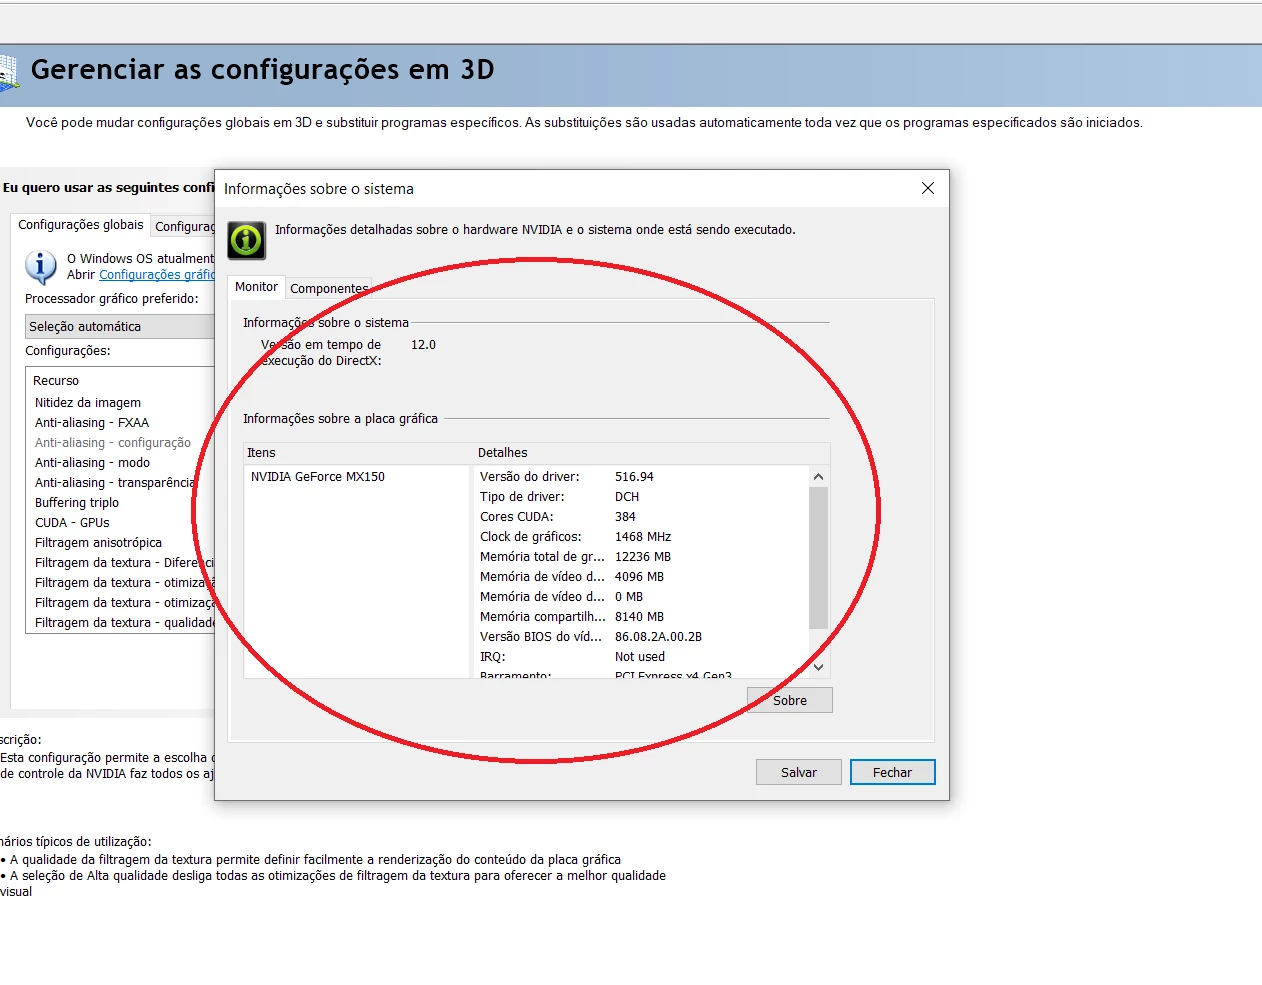This screenshot has width=1262, height=985.
Task: Close the Informações sobre o sistema dialog
Action: pos(928,188)
